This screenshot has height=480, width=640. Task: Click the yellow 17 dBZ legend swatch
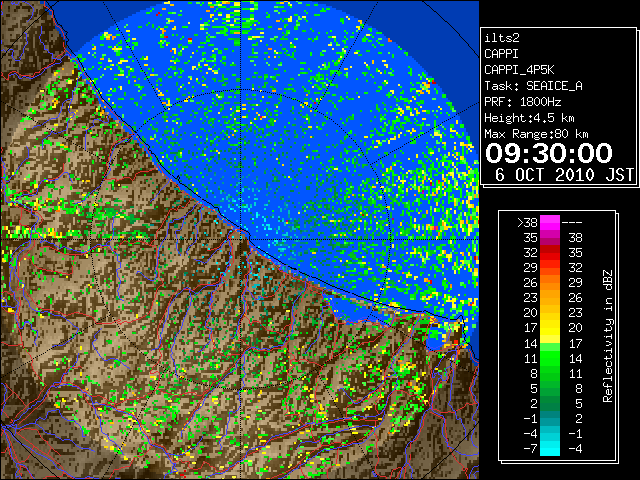[550, 328]
